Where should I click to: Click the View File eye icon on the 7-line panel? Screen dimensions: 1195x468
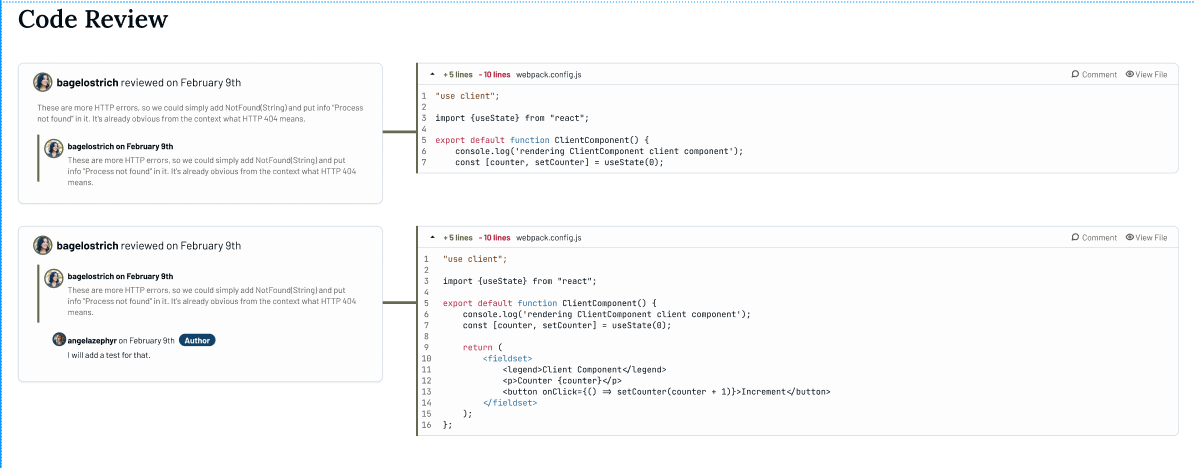pos(1129,75)
